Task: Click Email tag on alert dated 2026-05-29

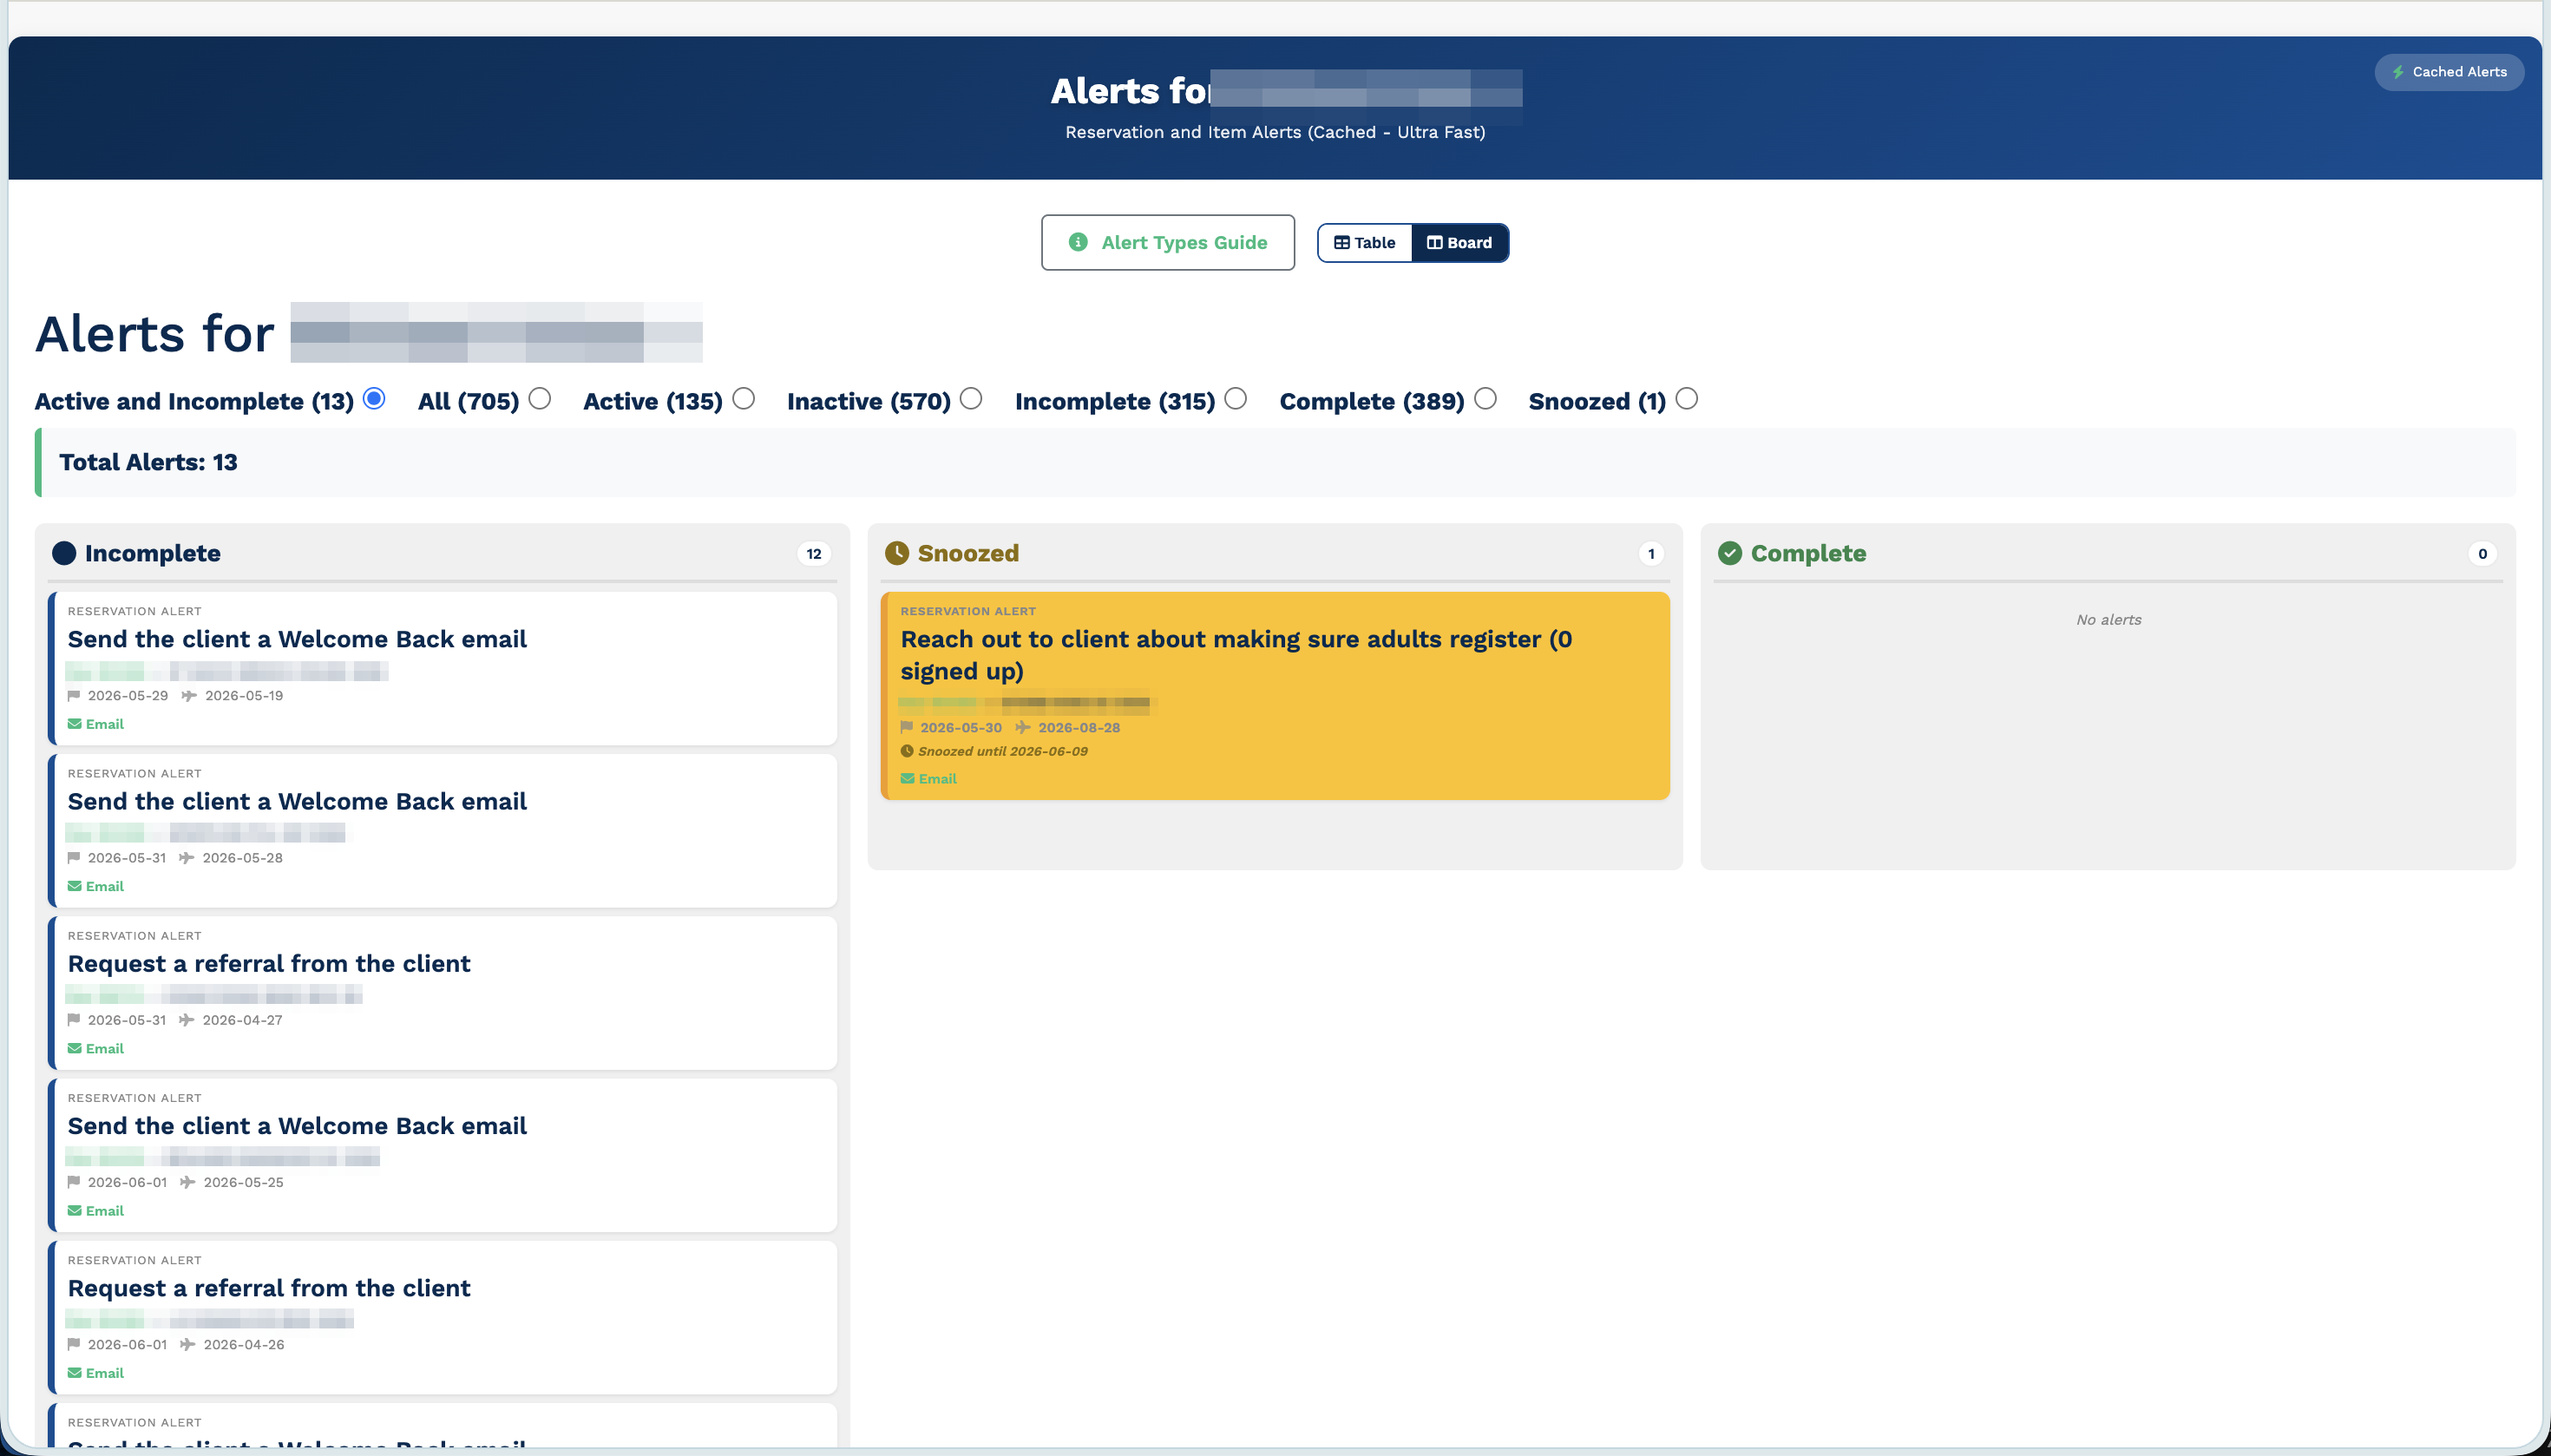Action: pyautogui.click(x=96, y=724)
